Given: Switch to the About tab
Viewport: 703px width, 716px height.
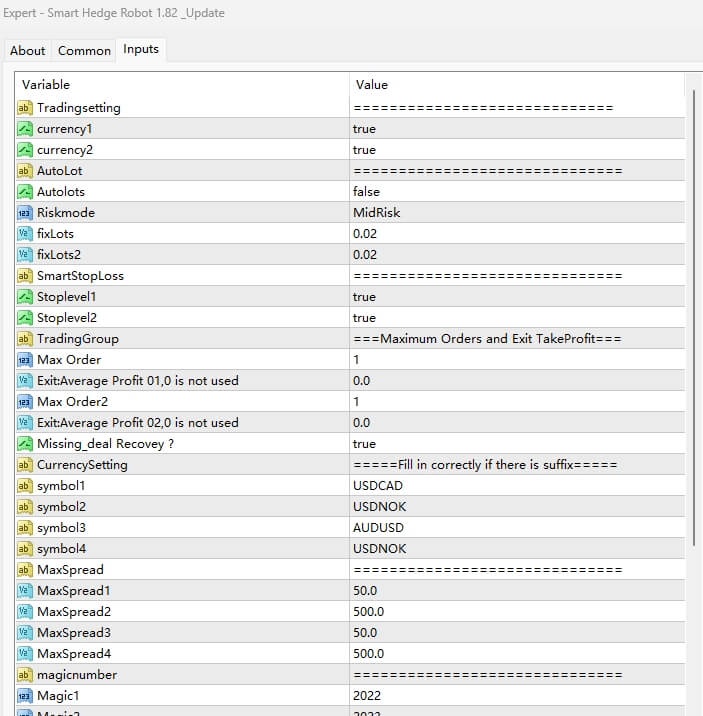Looking at the screenshot, I should 28,51.
